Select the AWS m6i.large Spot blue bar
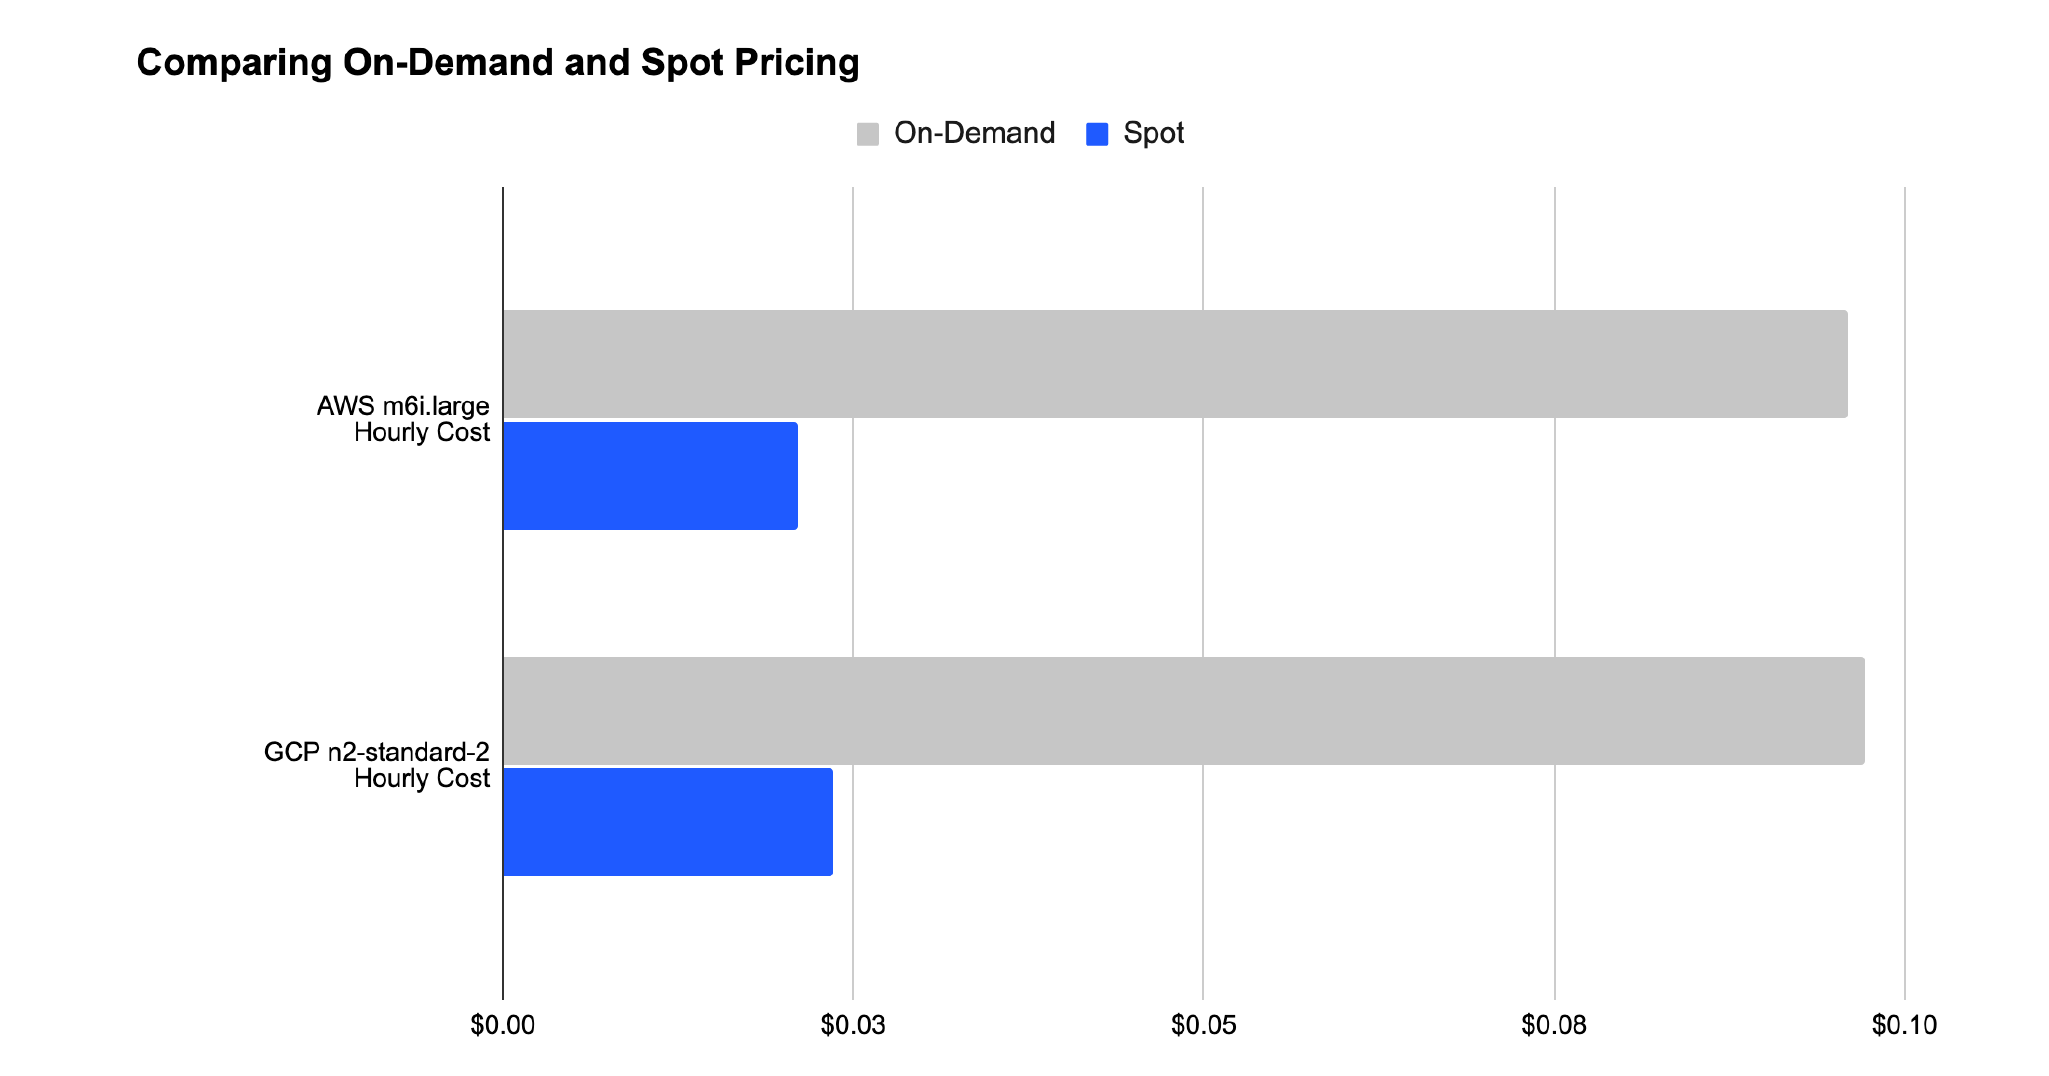The height and width of the screenshot is (1076, 2049). 650,476
